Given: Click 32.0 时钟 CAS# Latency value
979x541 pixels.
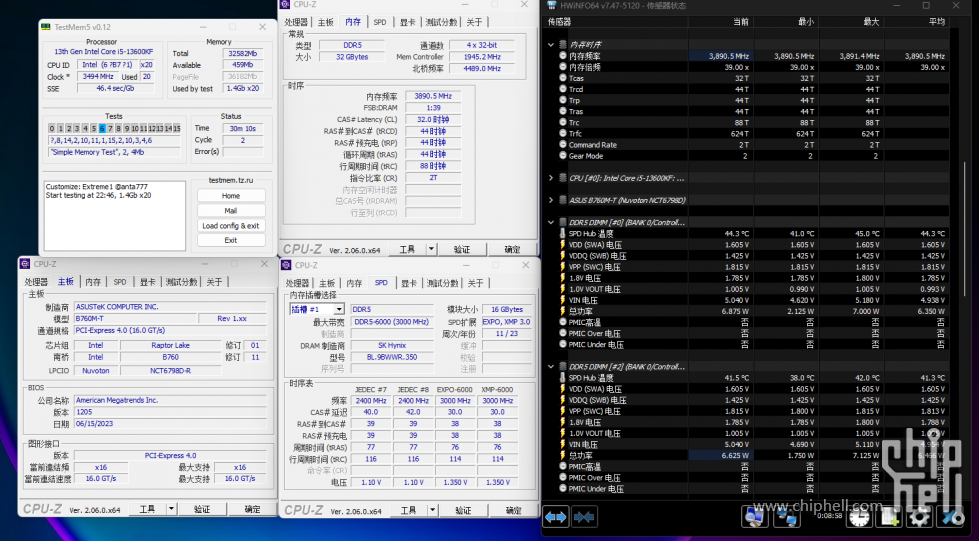Looking at the screenshot, I should pos(433,119).
